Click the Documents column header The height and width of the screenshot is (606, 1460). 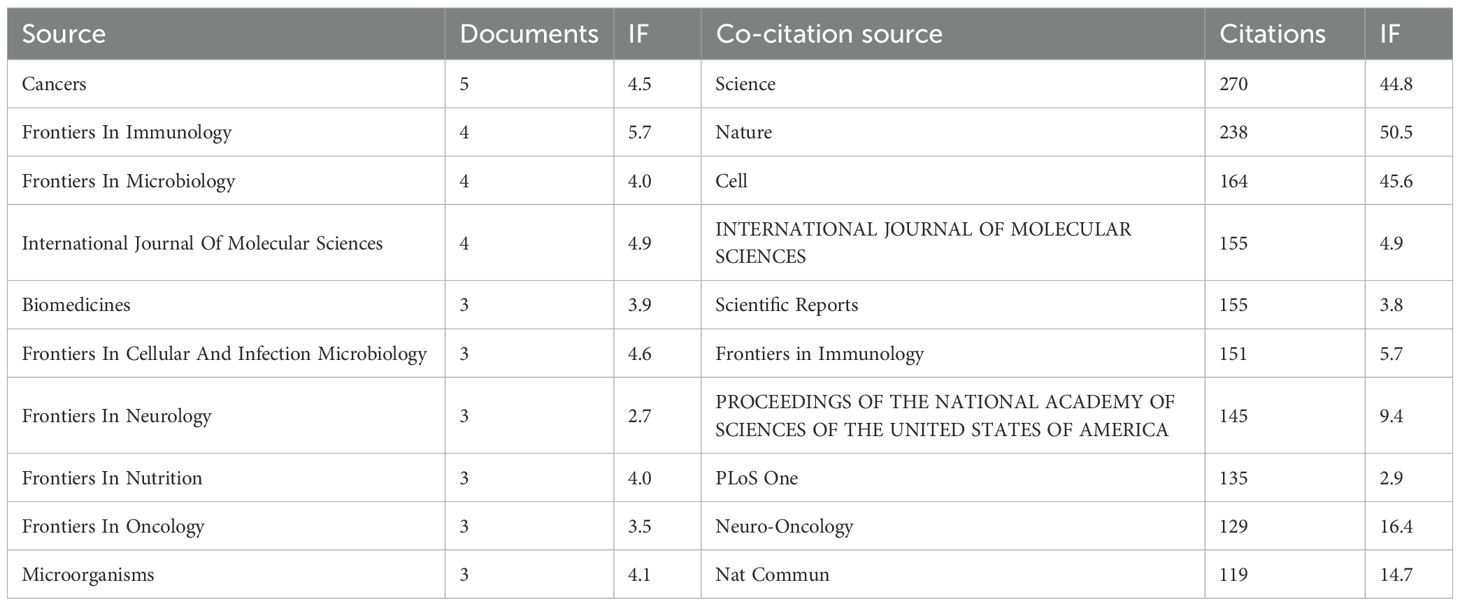528,34
